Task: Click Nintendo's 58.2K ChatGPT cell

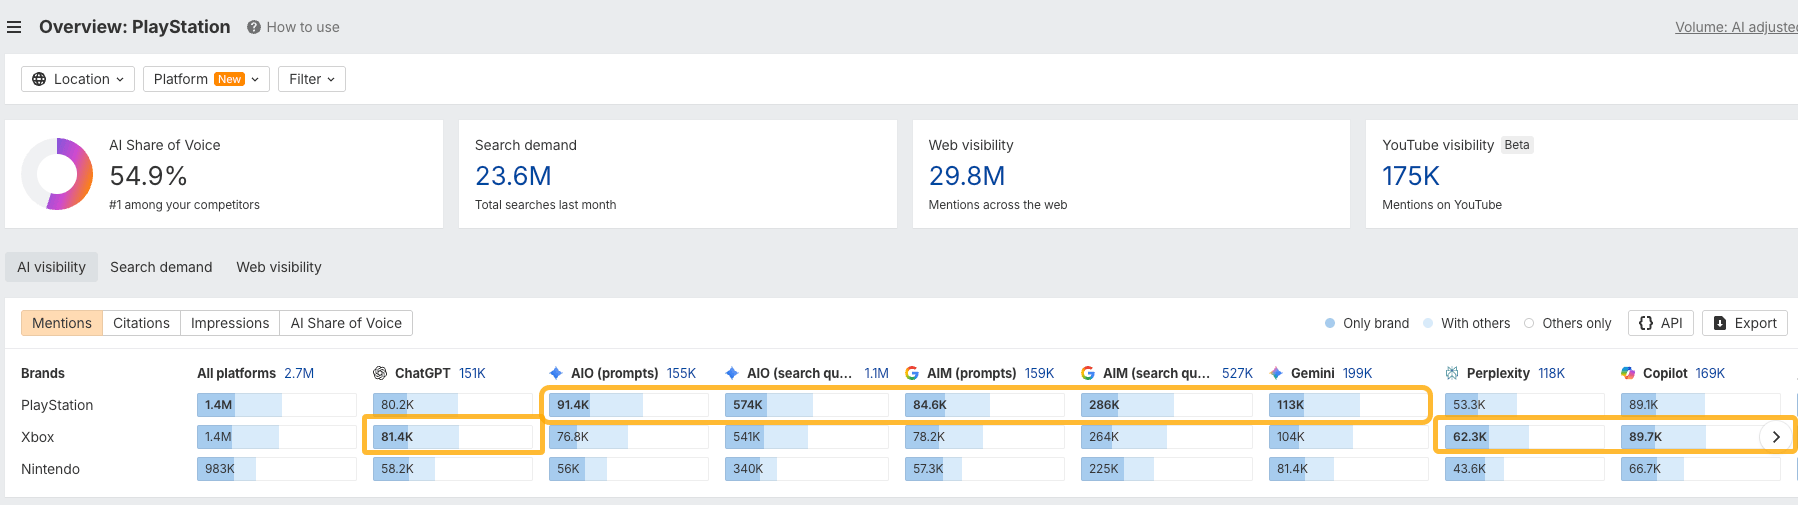Action: coord(453,469)
